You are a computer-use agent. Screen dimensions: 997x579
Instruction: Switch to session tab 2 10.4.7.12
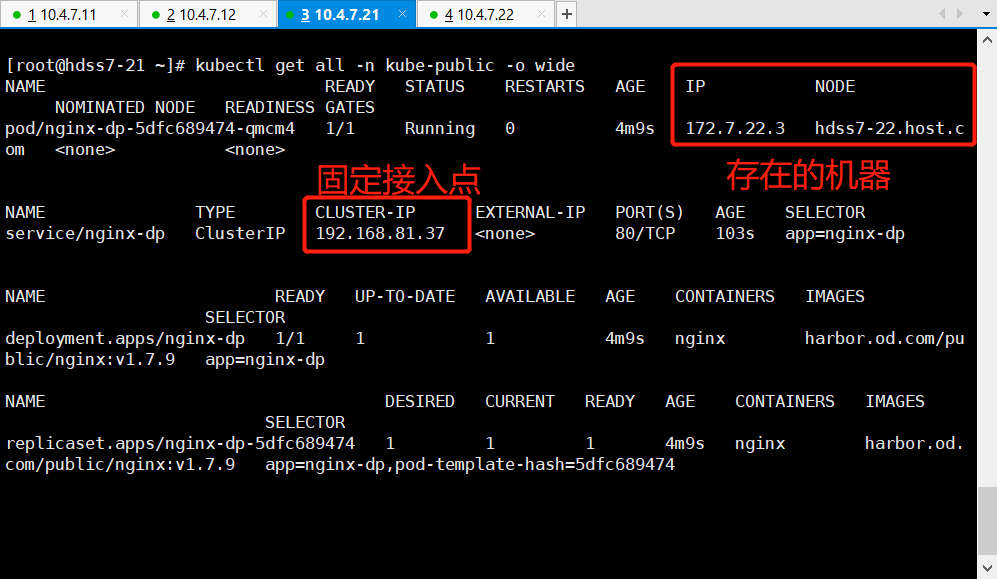pyautogui.click(x=201, y=14)
